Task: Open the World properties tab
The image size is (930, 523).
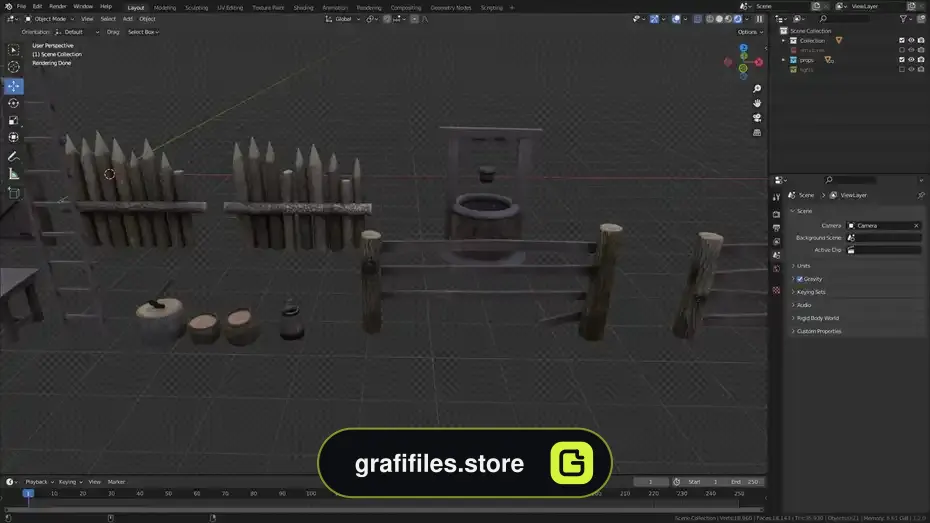Action: tap(776, 269)
